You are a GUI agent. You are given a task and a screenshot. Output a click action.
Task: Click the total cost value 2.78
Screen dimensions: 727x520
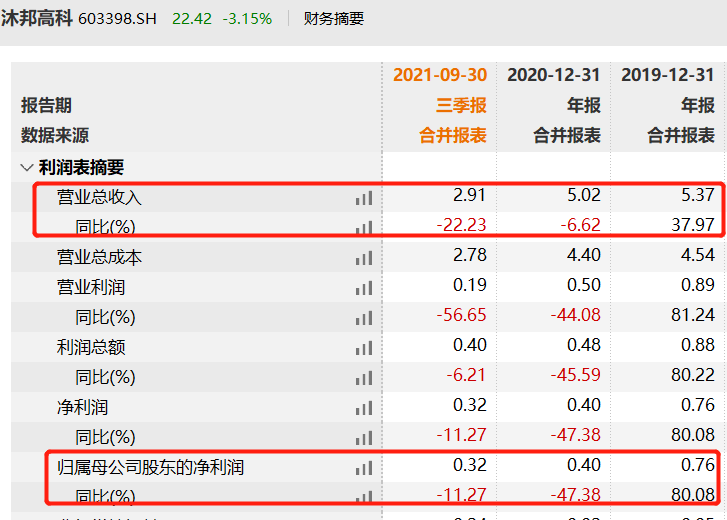469,255
